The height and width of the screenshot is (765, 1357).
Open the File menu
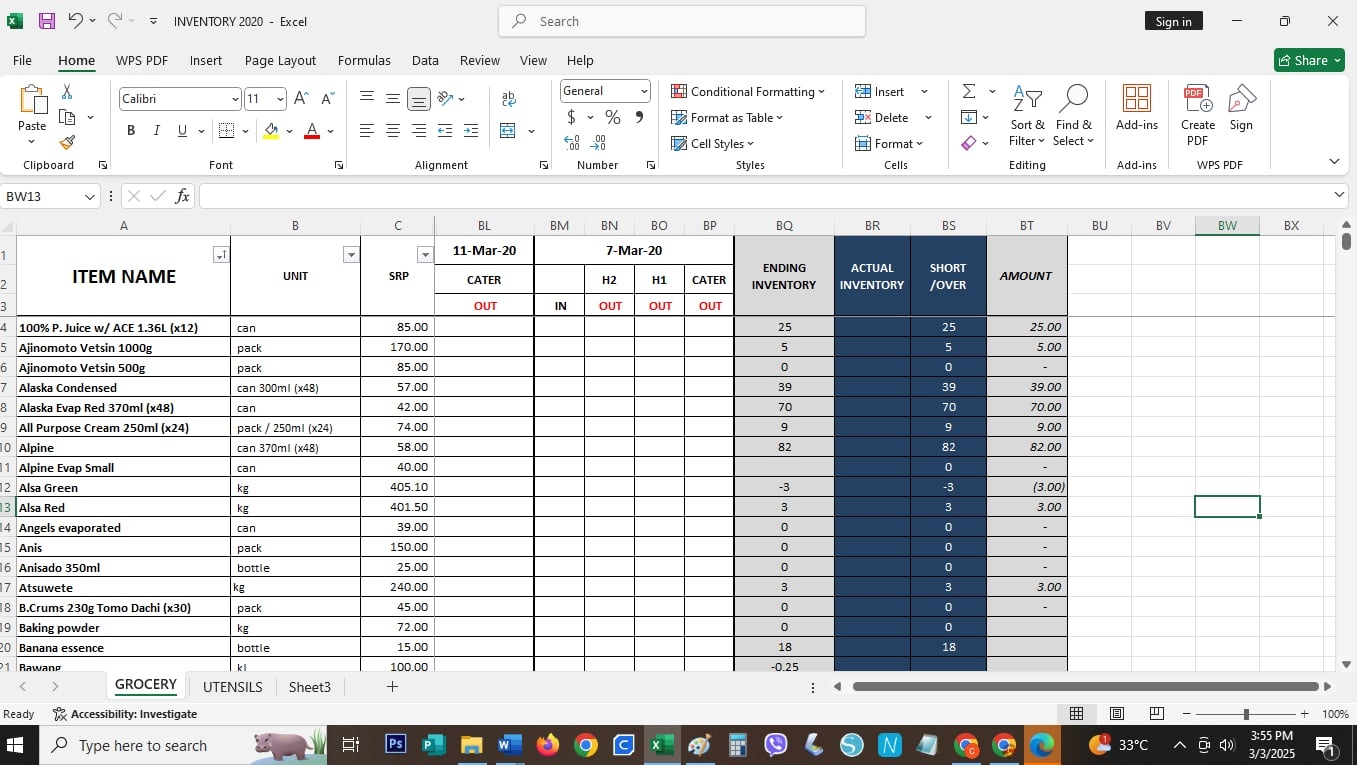pyautogui.click(x=22, y=60)
